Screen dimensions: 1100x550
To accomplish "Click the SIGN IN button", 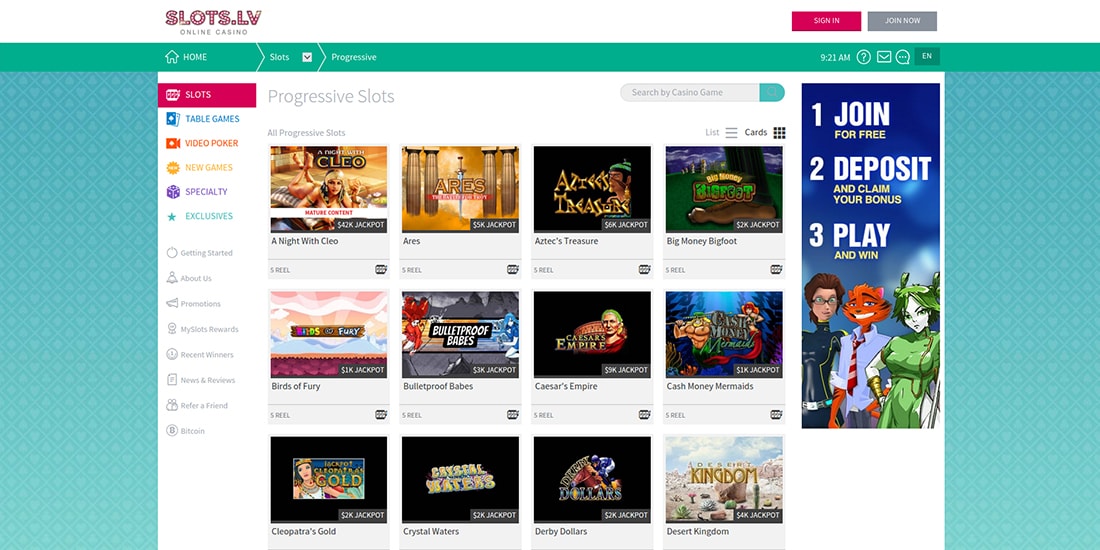I will tap(826, 21).
